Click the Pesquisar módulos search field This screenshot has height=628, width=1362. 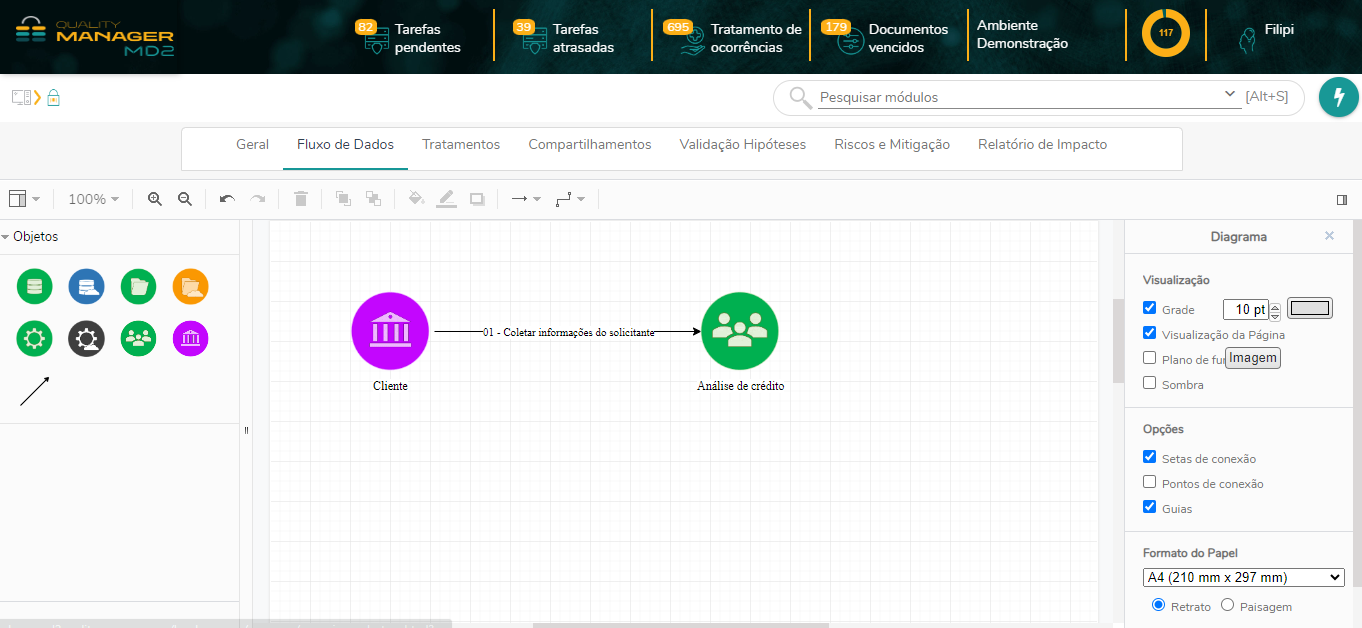pyautogui.click(x=1015, y=97)
